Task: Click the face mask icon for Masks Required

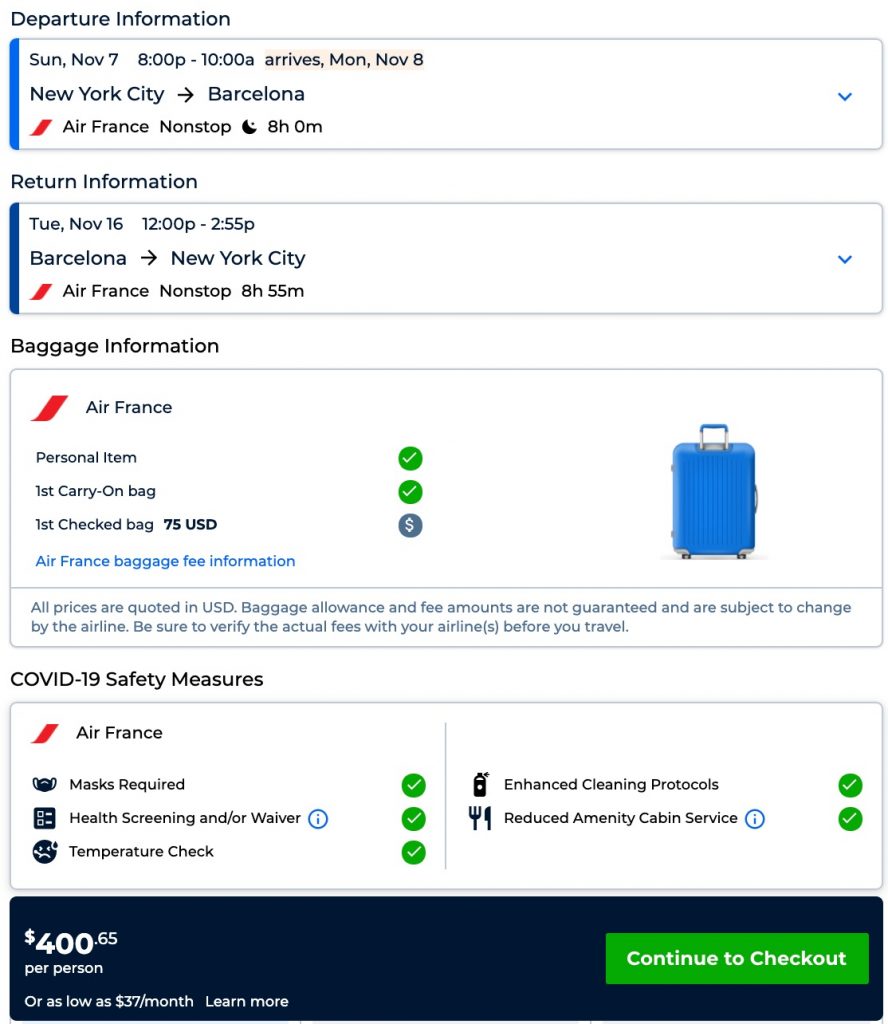Action: (x=44, y=785)
